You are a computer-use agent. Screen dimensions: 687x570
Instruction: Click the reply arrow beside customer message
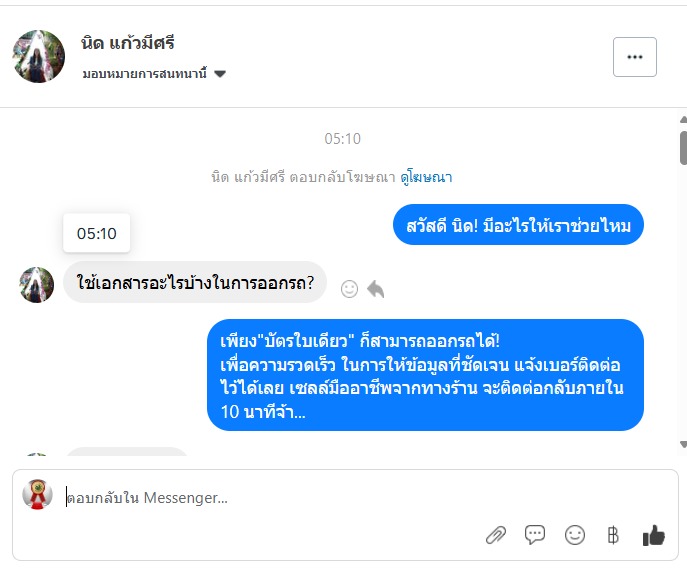pyautogui.click(x=375, y=288)
